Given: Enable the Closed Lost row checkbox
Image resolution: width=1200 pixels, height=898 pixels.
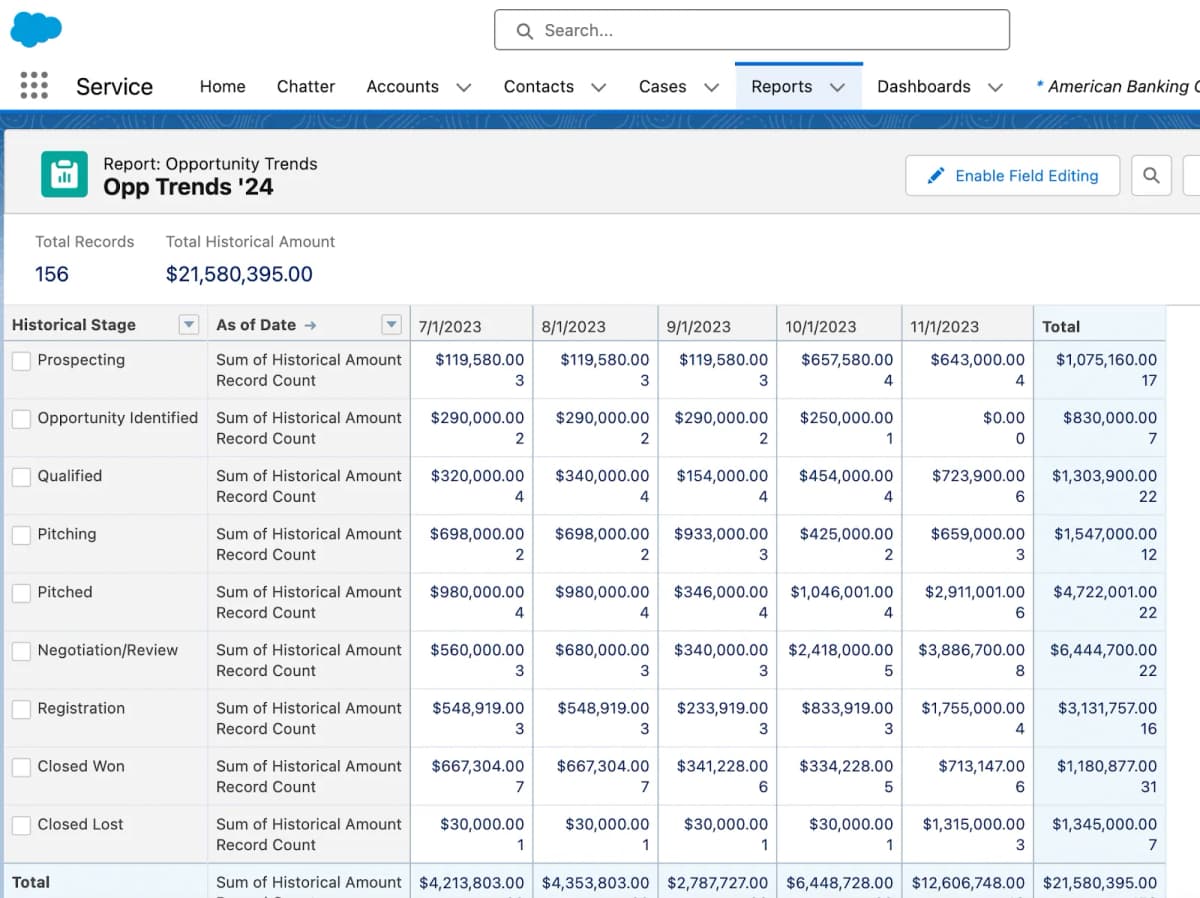Looking at the screenshot, I should point(21,825).
